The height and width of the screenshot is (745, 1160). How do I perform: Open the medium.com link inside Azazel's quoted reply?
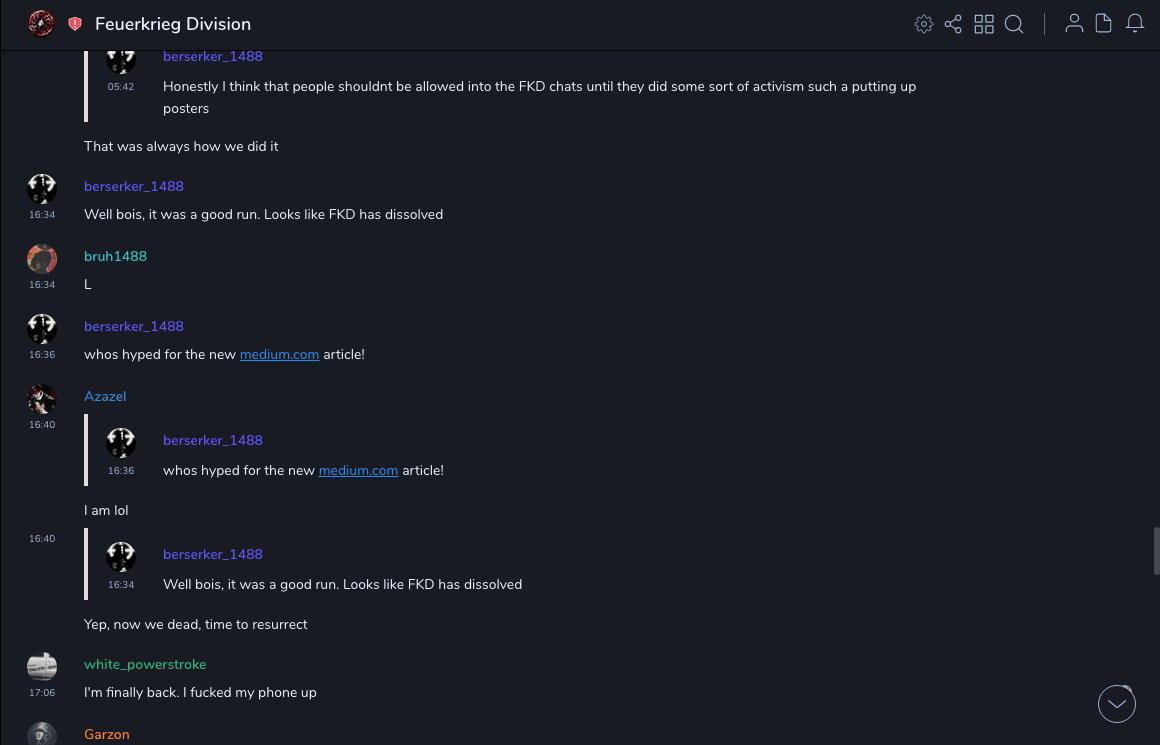tap(358, 470)
